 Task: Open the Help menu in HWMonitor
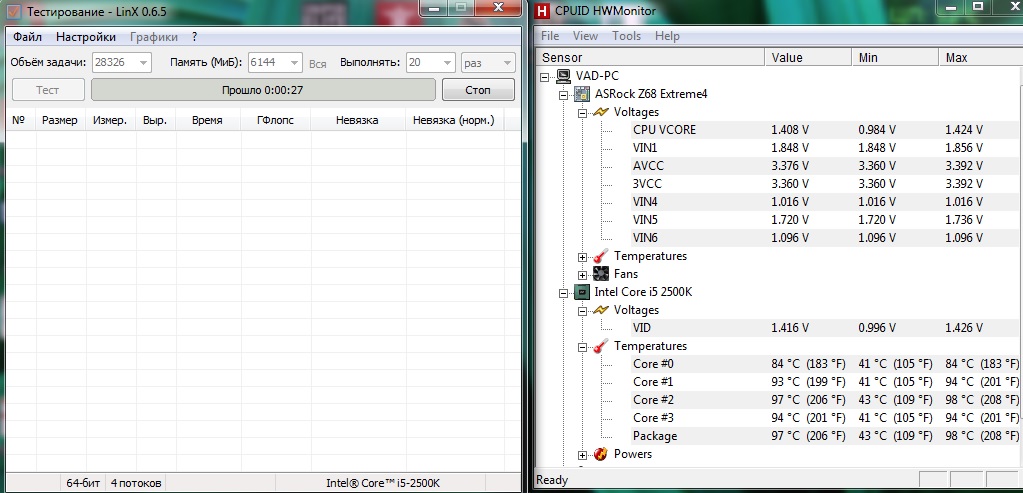point(667,36)
